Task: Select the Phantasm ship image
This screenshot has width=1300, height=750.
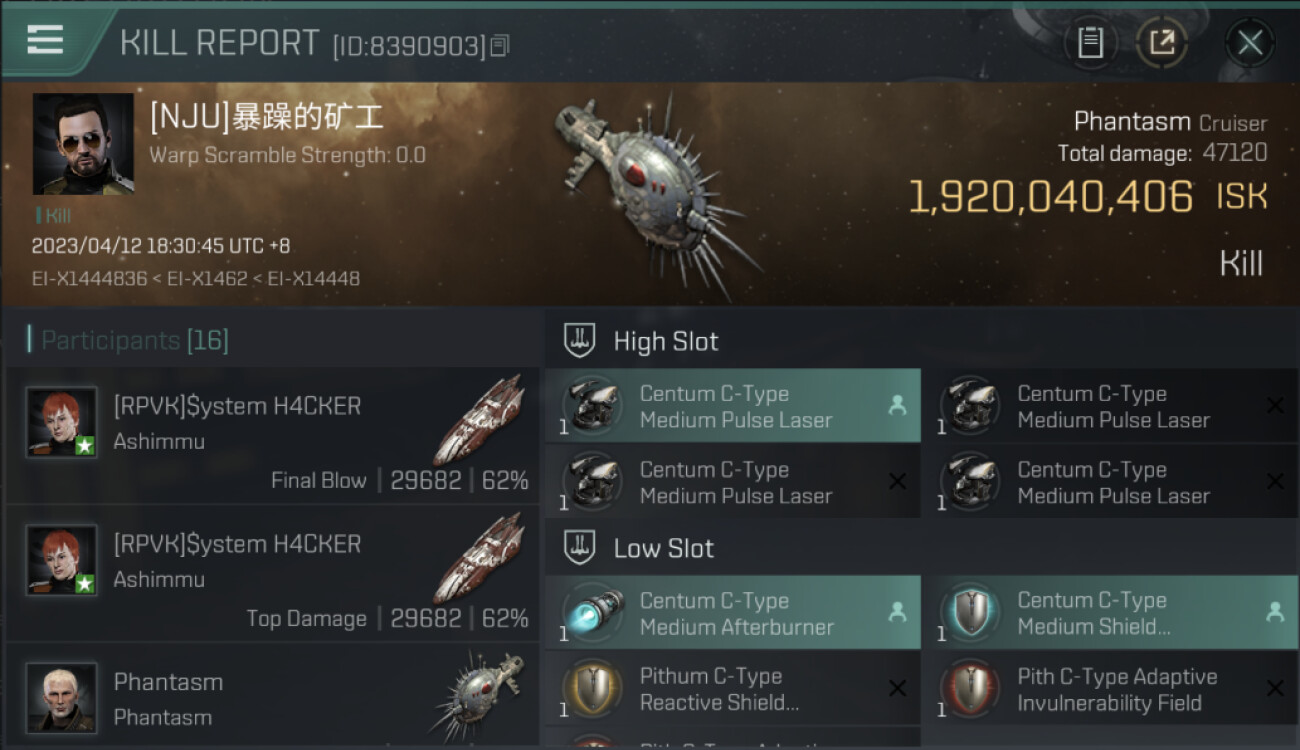Action: pyautogui.click(x=655, y=193)
